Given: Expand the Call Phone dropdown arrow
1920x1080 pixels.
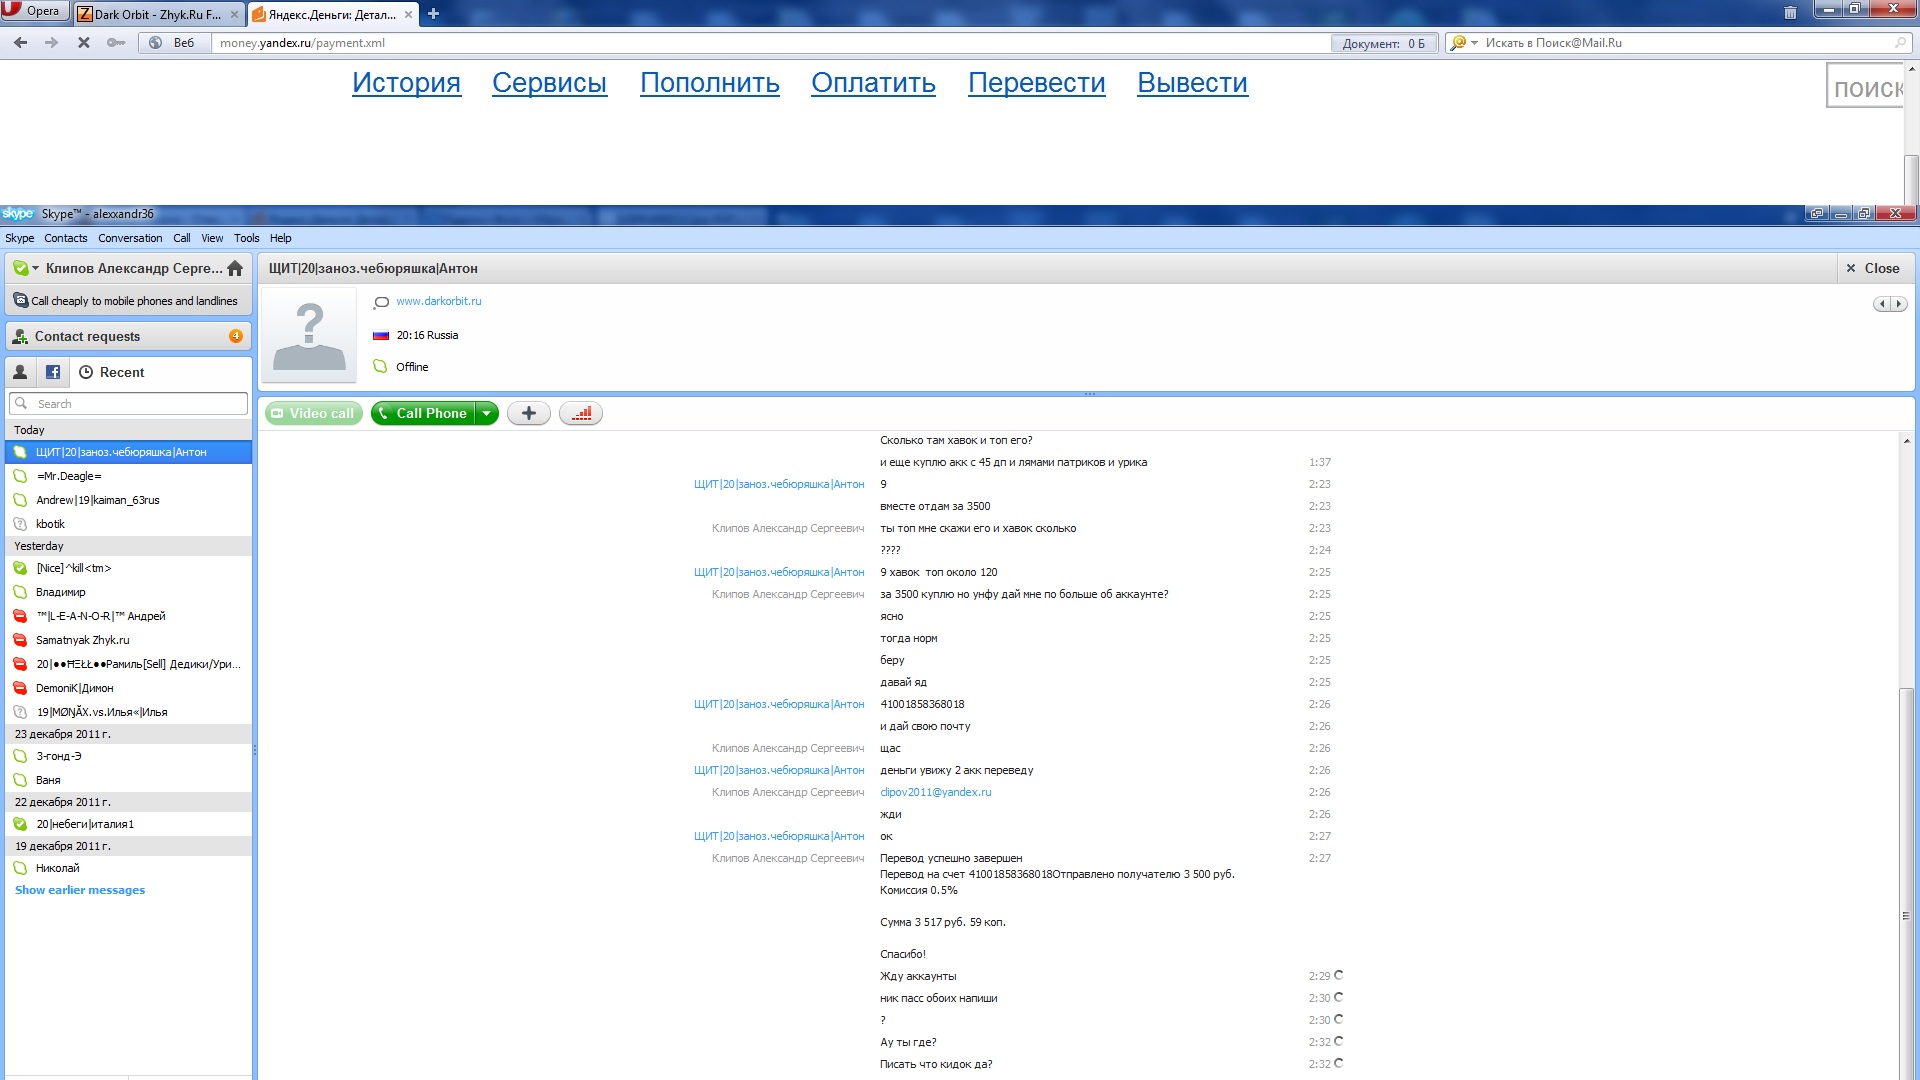Looking at the screenshot, I should 487,413.
